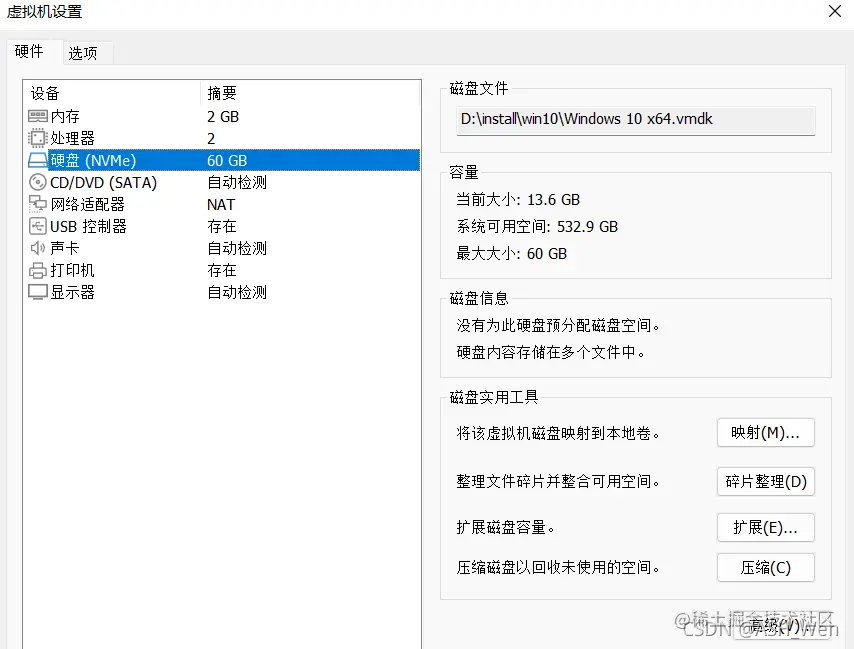Open the 选项 tab
Screen dimensions: 854x649
[x=83, y=53]
